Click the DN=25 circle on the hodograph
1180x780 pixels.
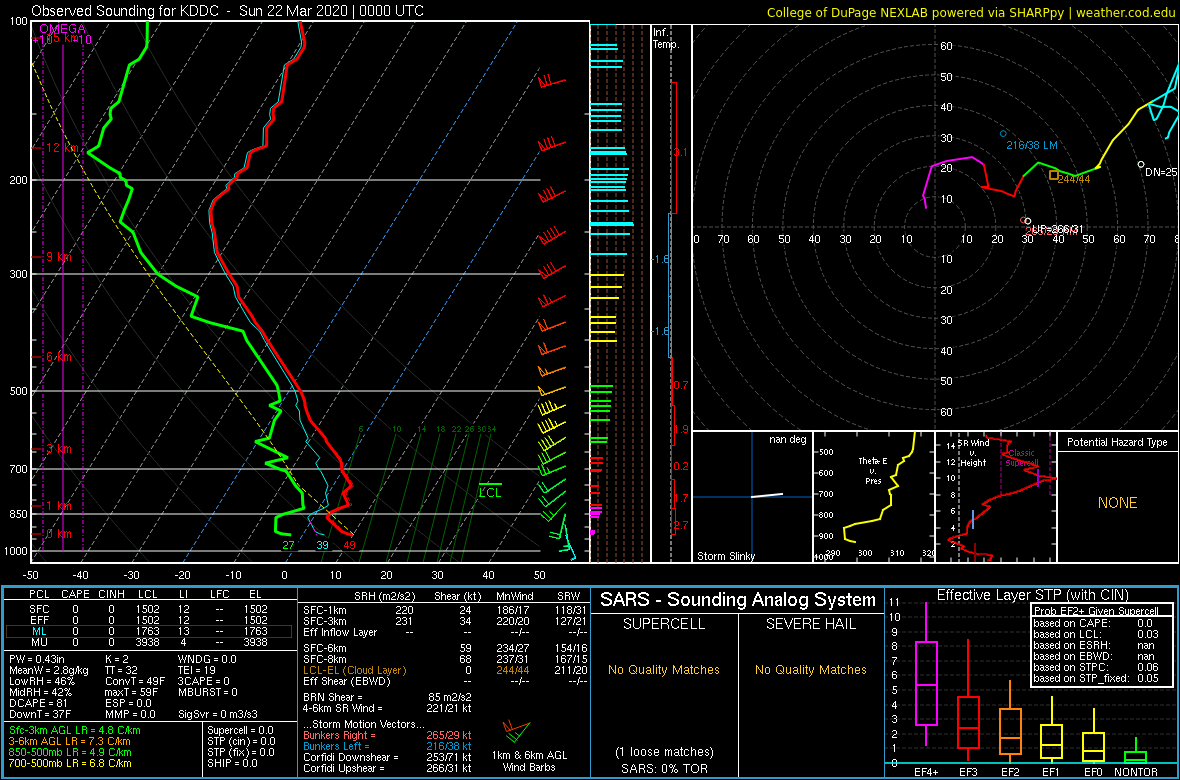(x=1141, y=164)
